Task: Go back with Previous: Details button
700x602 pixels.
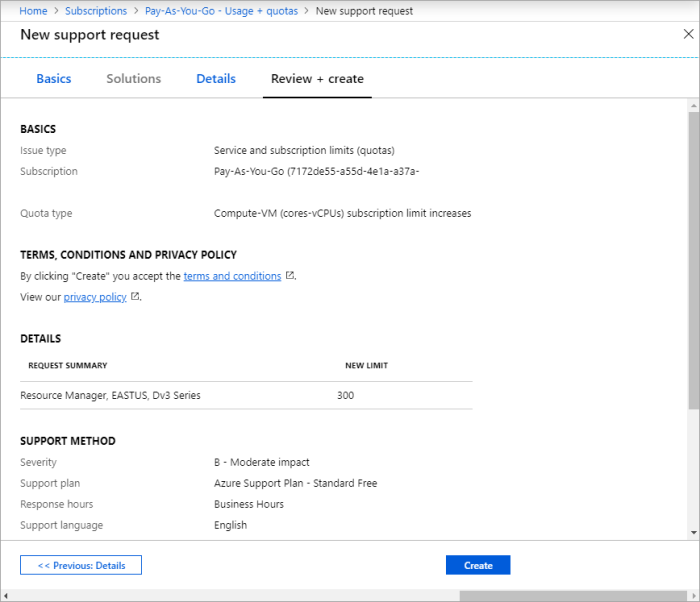Action: [81, 565]
